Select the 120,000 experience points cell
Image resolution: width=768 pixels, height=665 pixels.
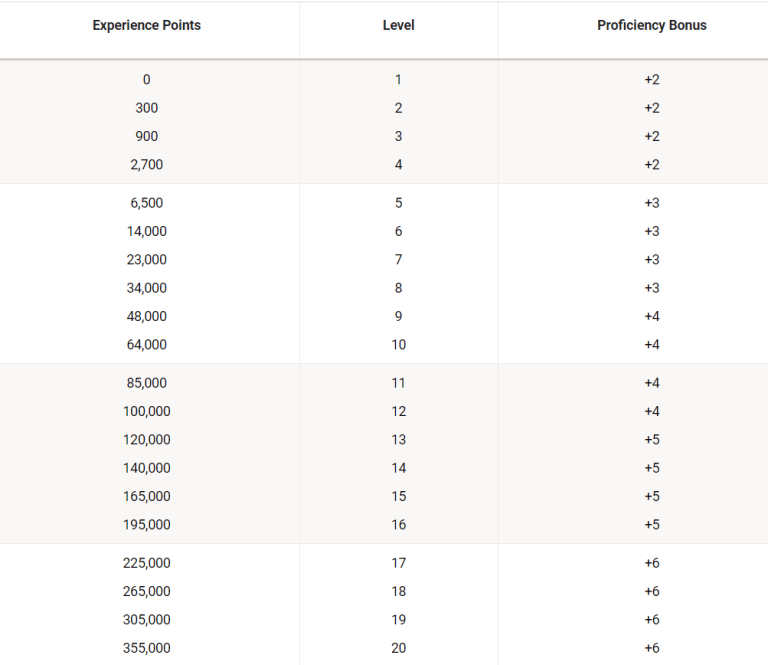(x=146, y=440)
